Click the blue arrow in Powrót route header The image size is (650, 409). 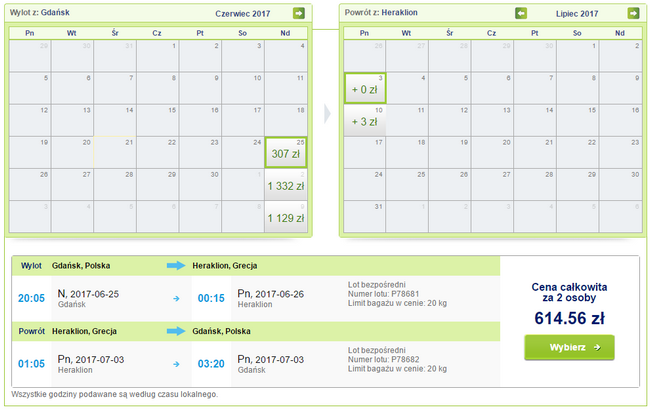(x=176, y=331)
